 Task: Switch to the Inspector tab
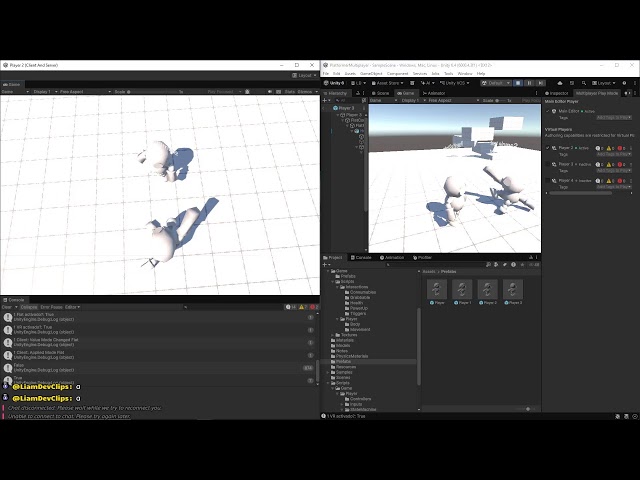coord(556,93)
